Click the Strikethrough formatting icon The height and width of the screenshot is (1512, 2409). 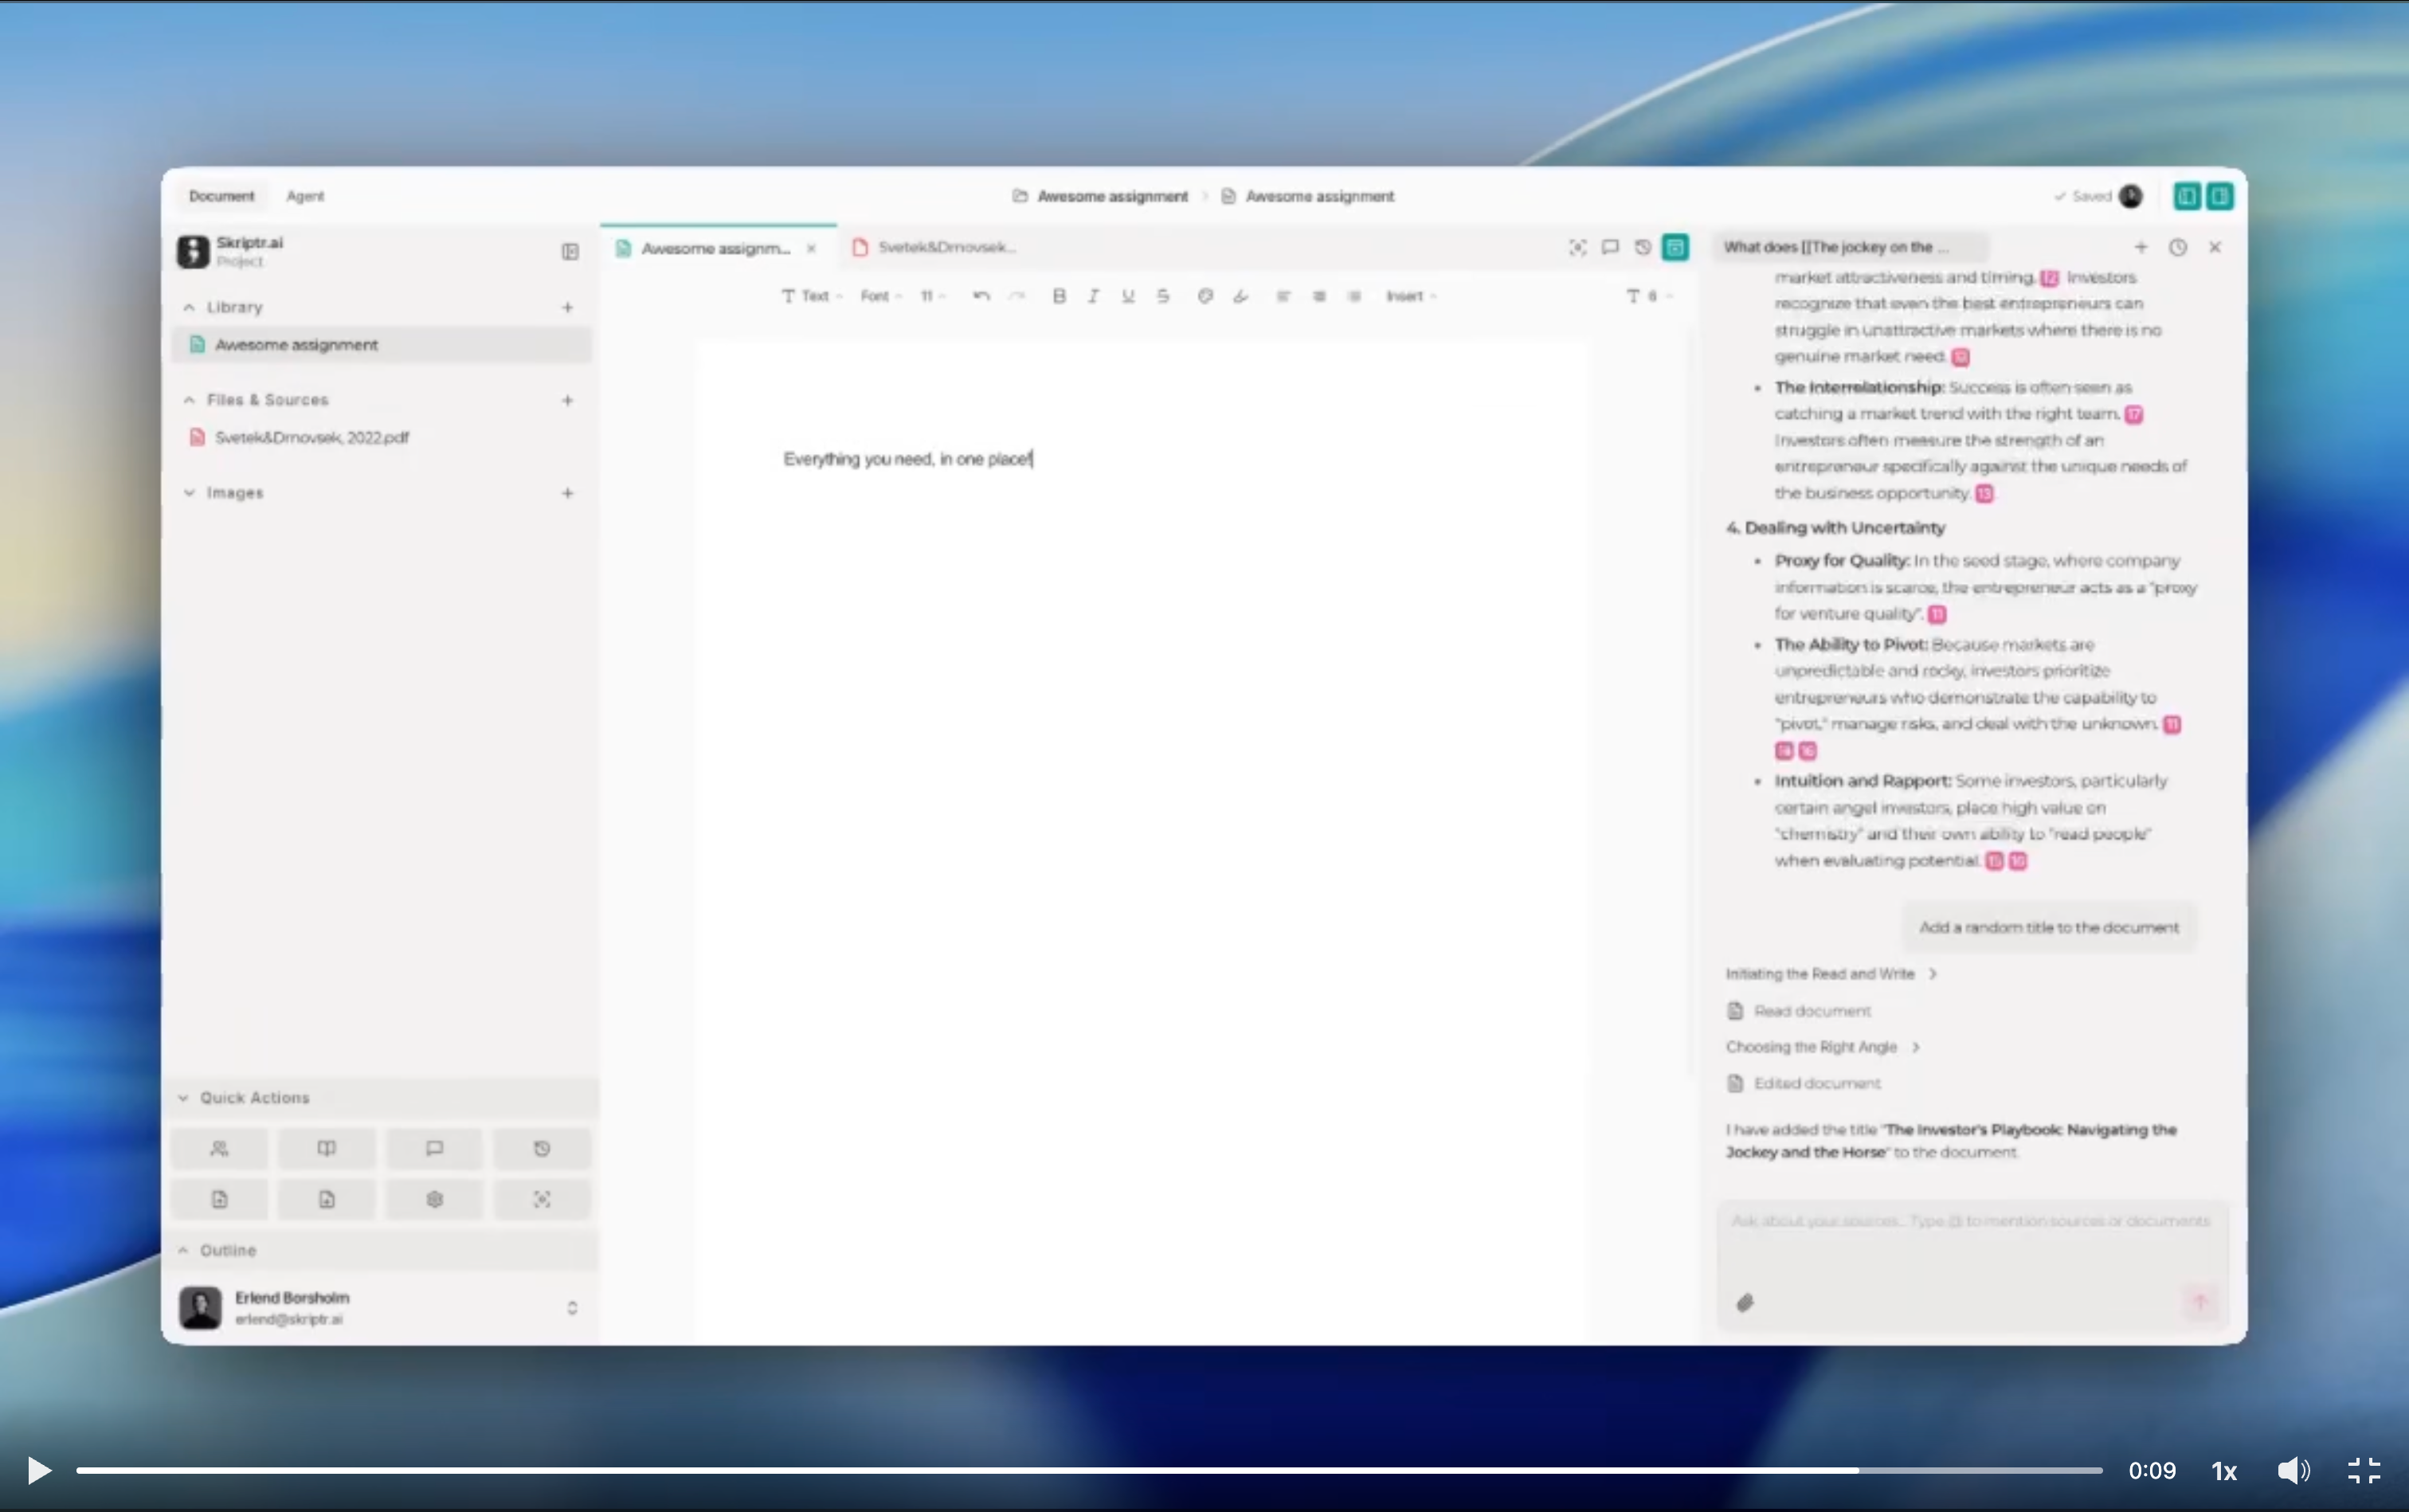coord(1163,296)
